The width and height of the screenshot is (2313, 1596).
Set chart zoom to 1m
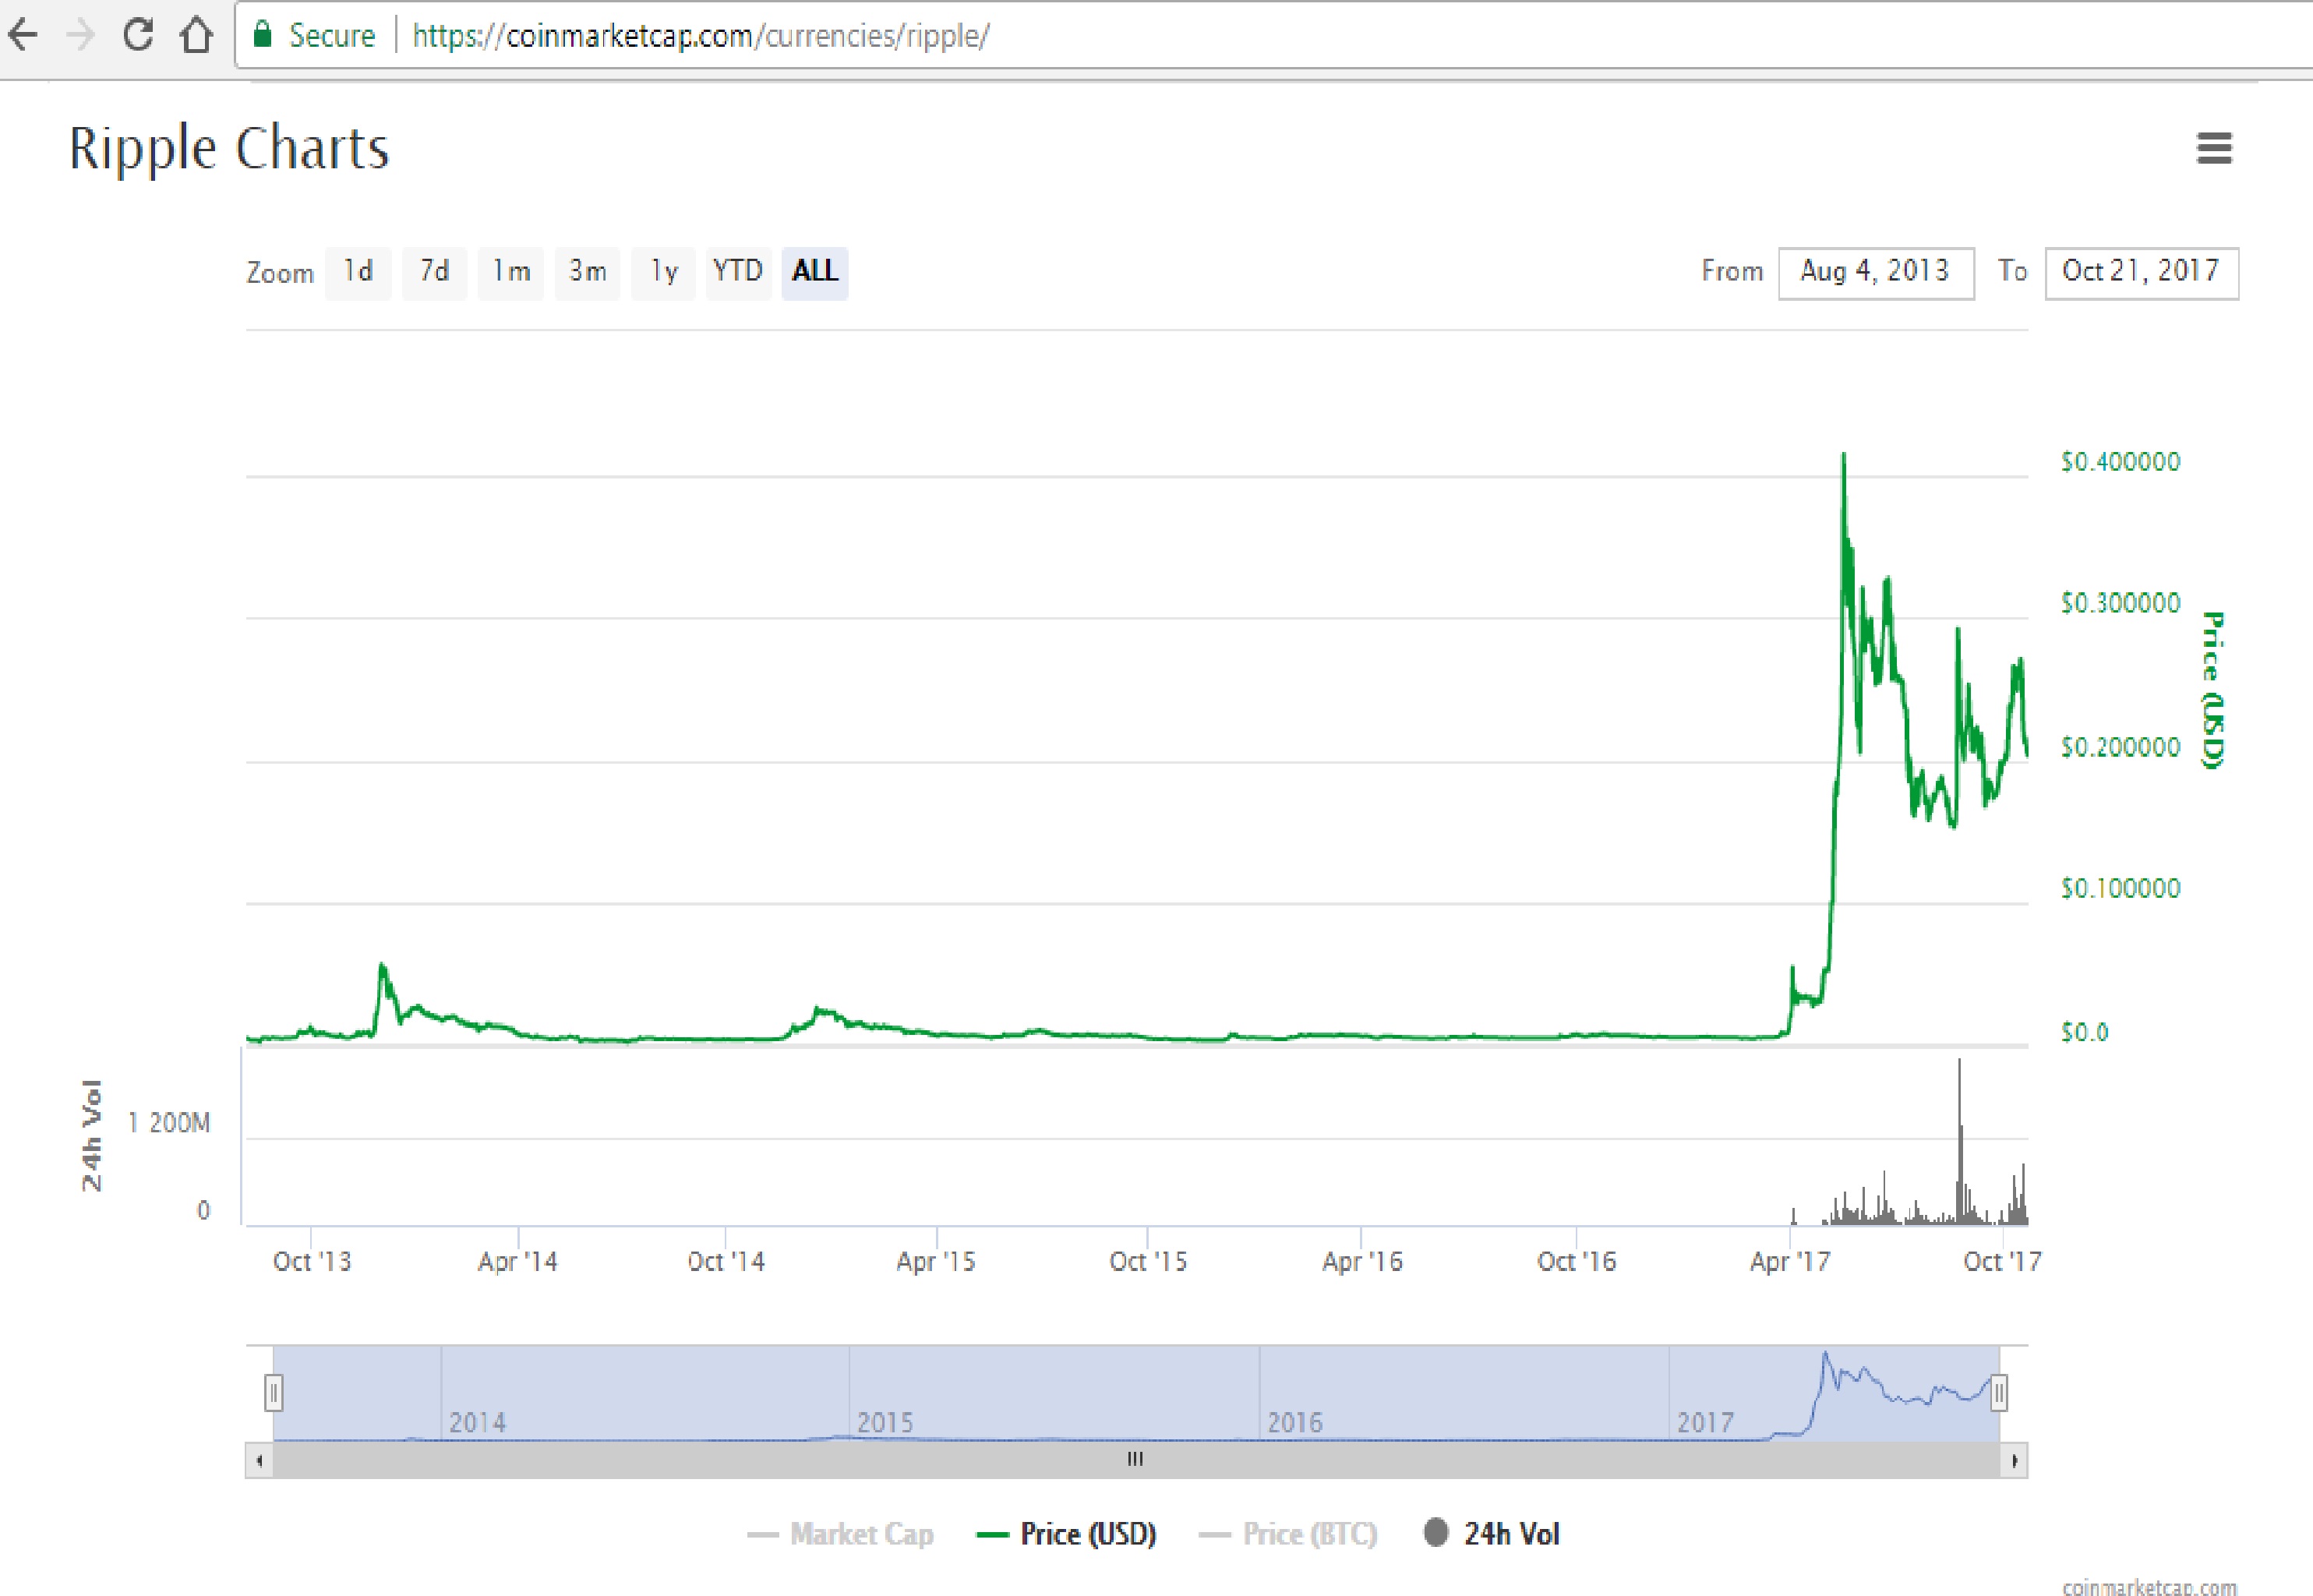pos(511,272)
